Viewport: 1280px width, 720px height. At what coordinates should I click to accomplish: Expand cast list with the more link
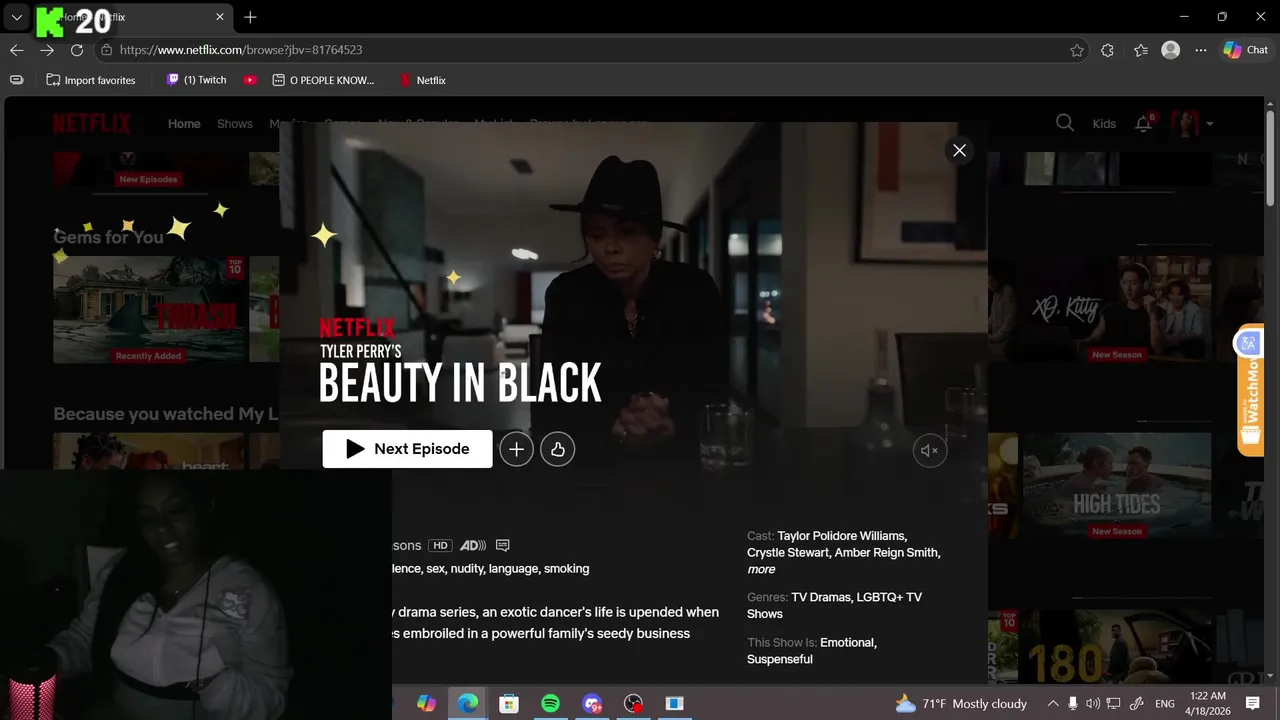(761, 569)
